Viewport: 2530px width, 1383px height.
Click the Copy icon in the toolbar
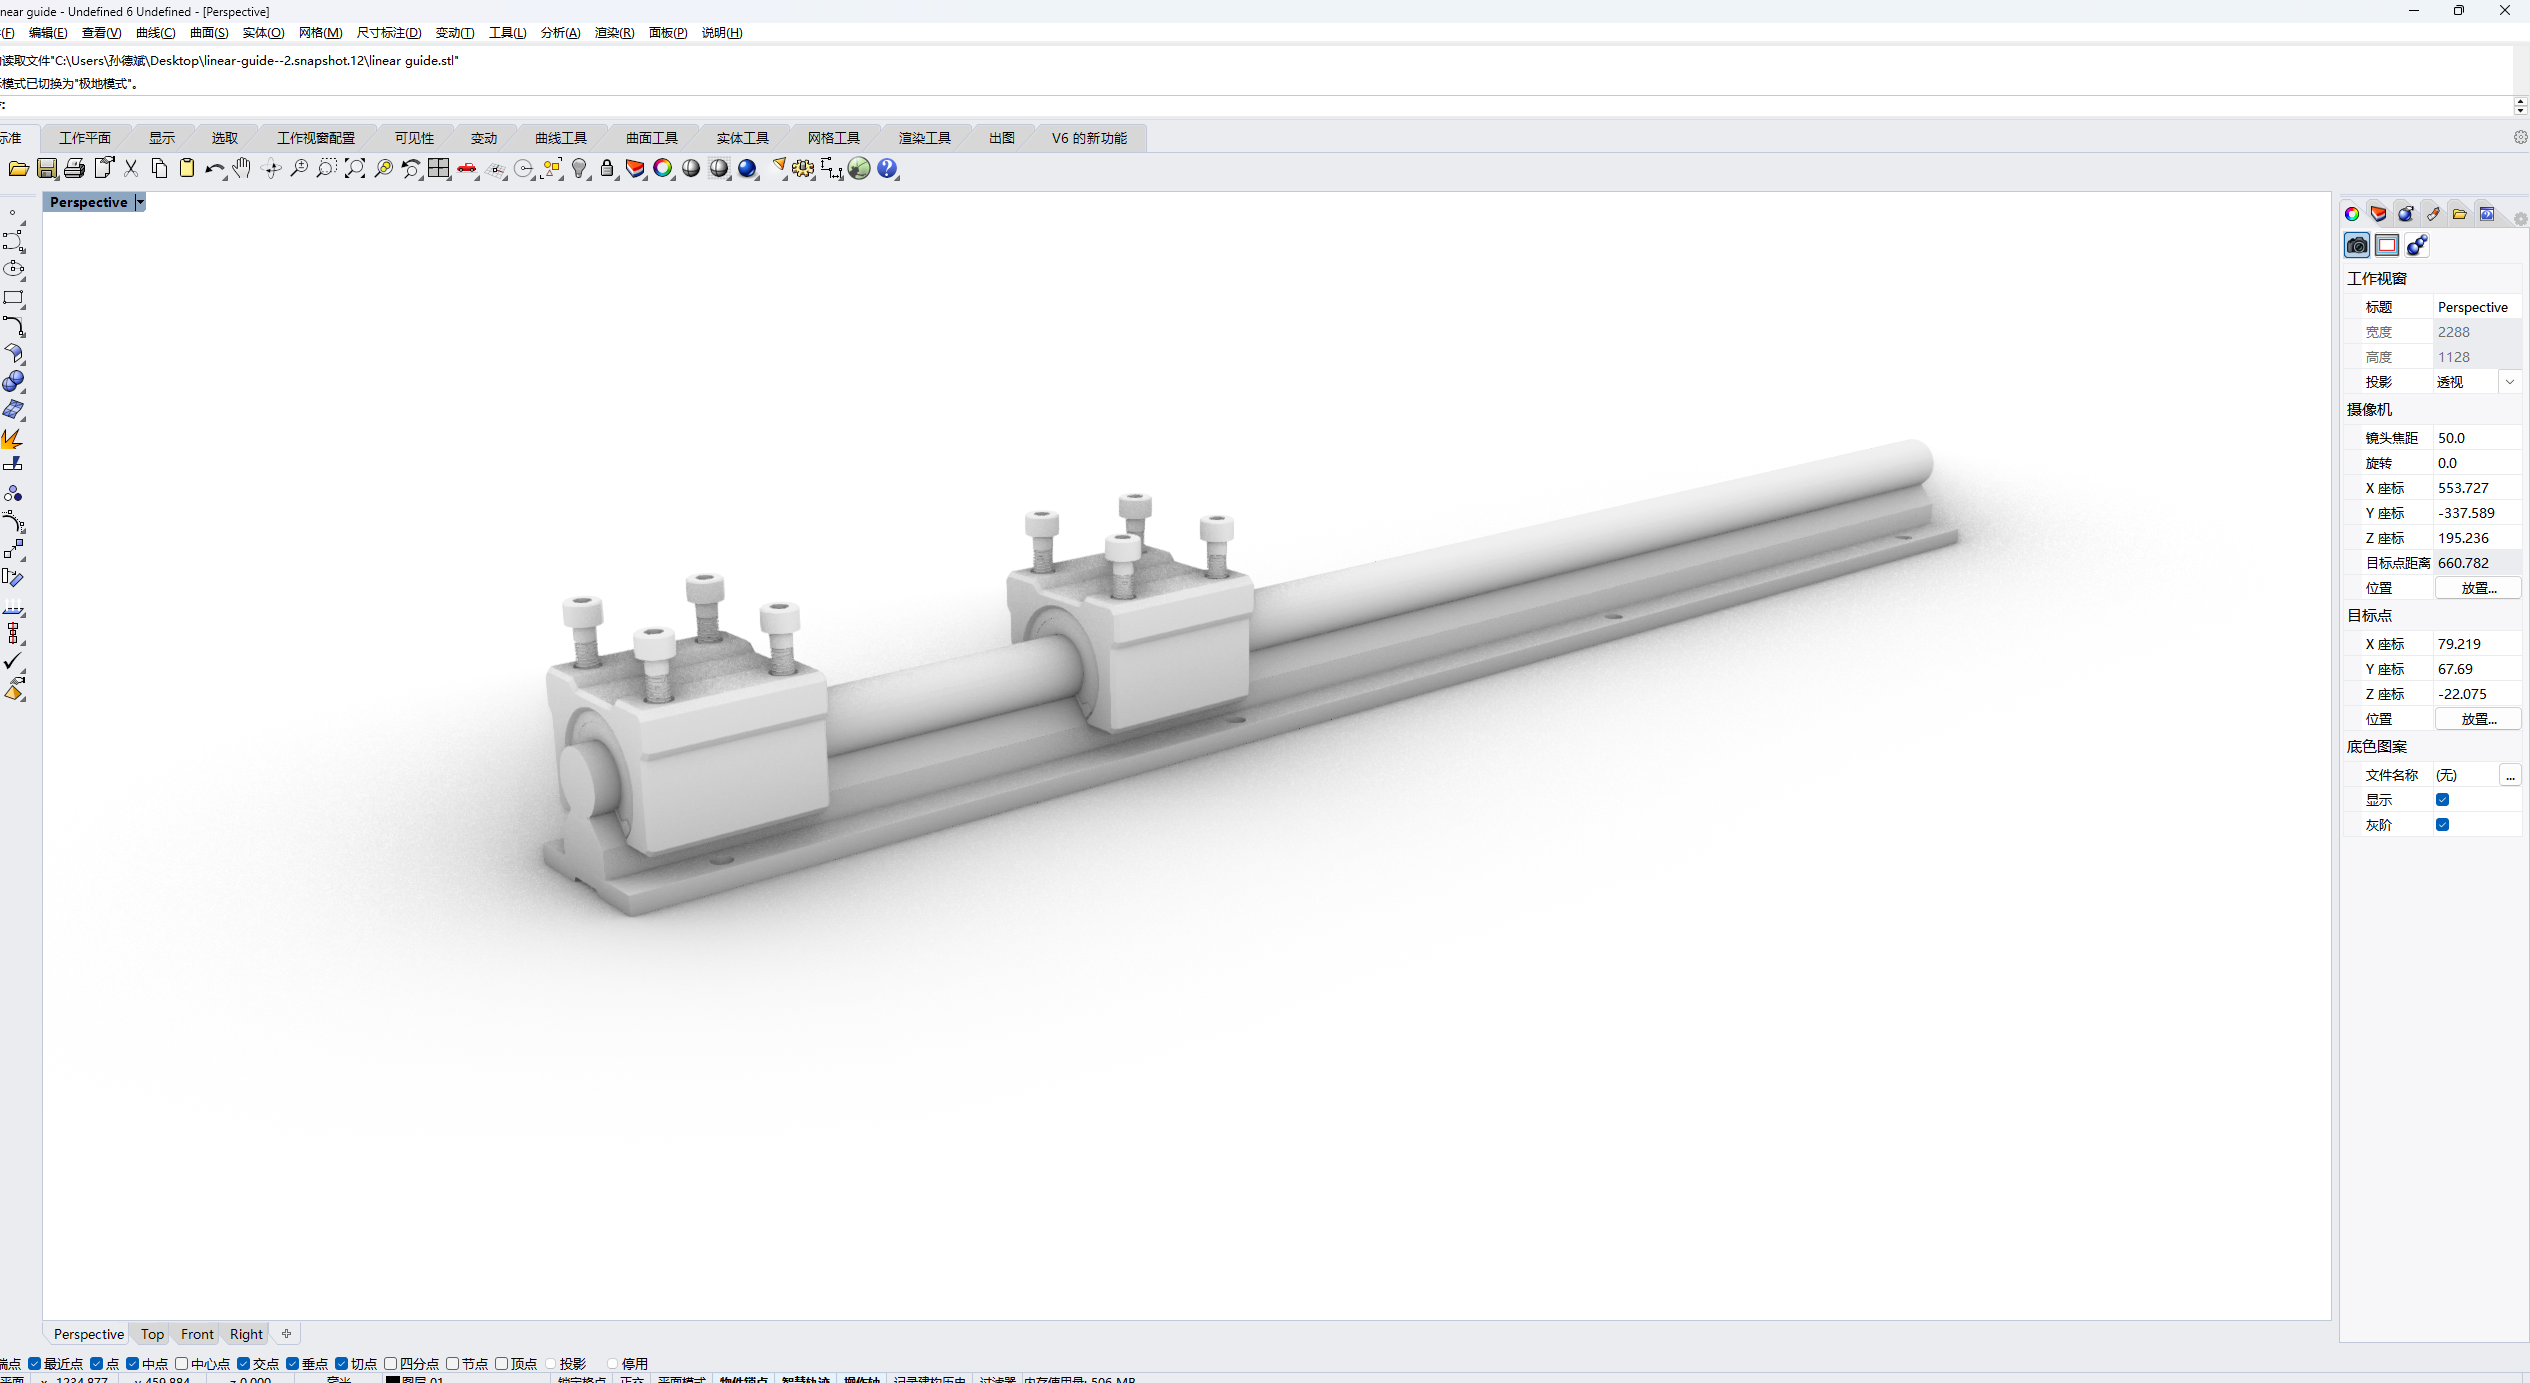click(x=159, y=169)
